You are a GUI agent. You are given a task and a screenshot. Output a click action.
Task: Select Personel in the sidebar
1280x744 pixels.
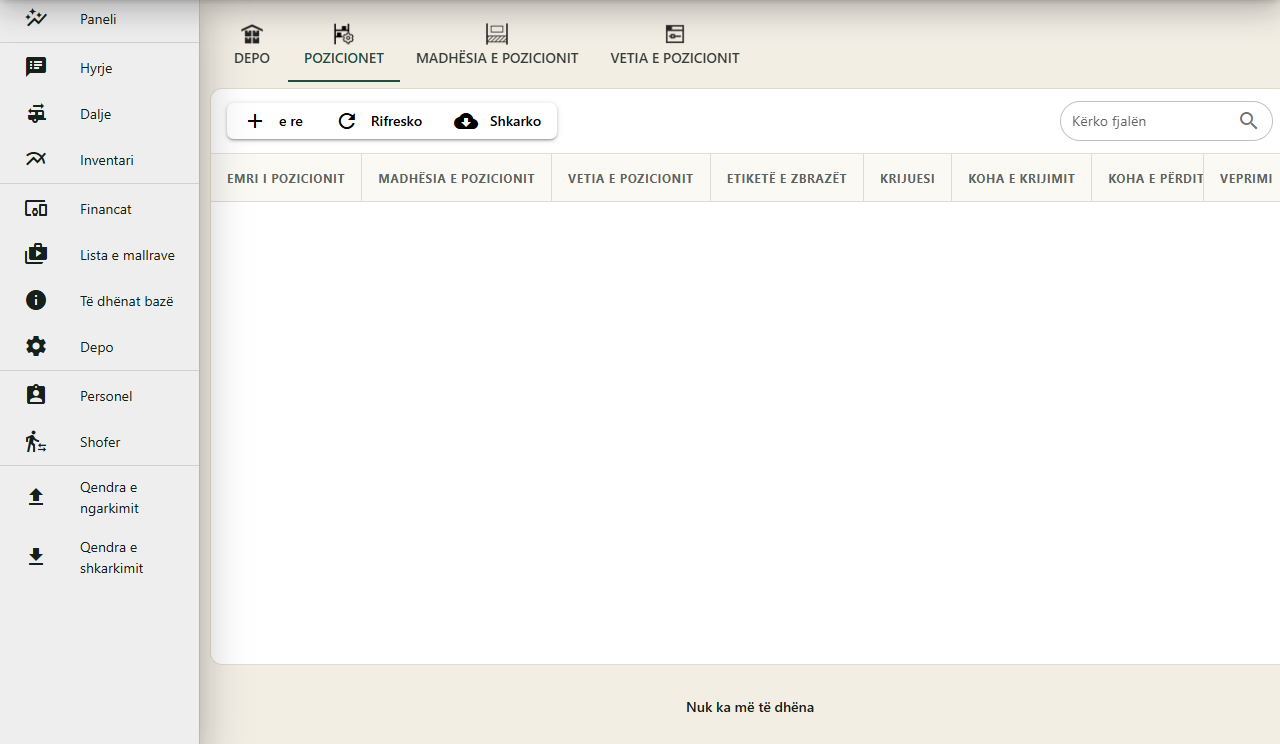click(99, 396)
